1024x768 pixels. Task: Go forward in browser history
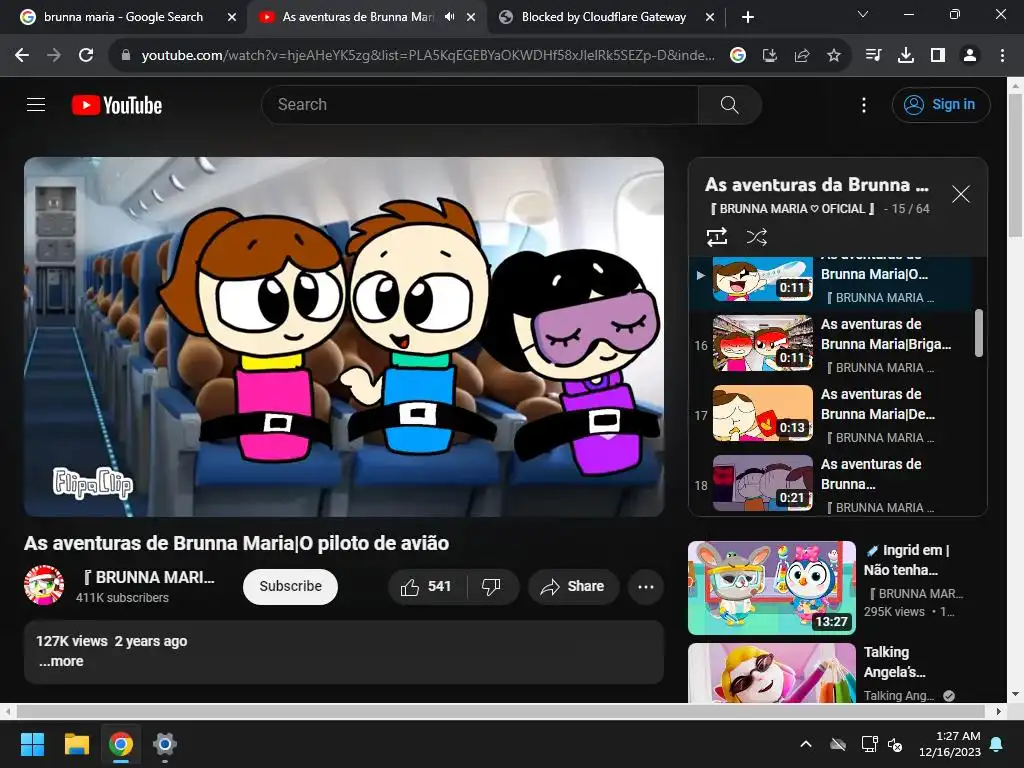click(x=54, y=56)
